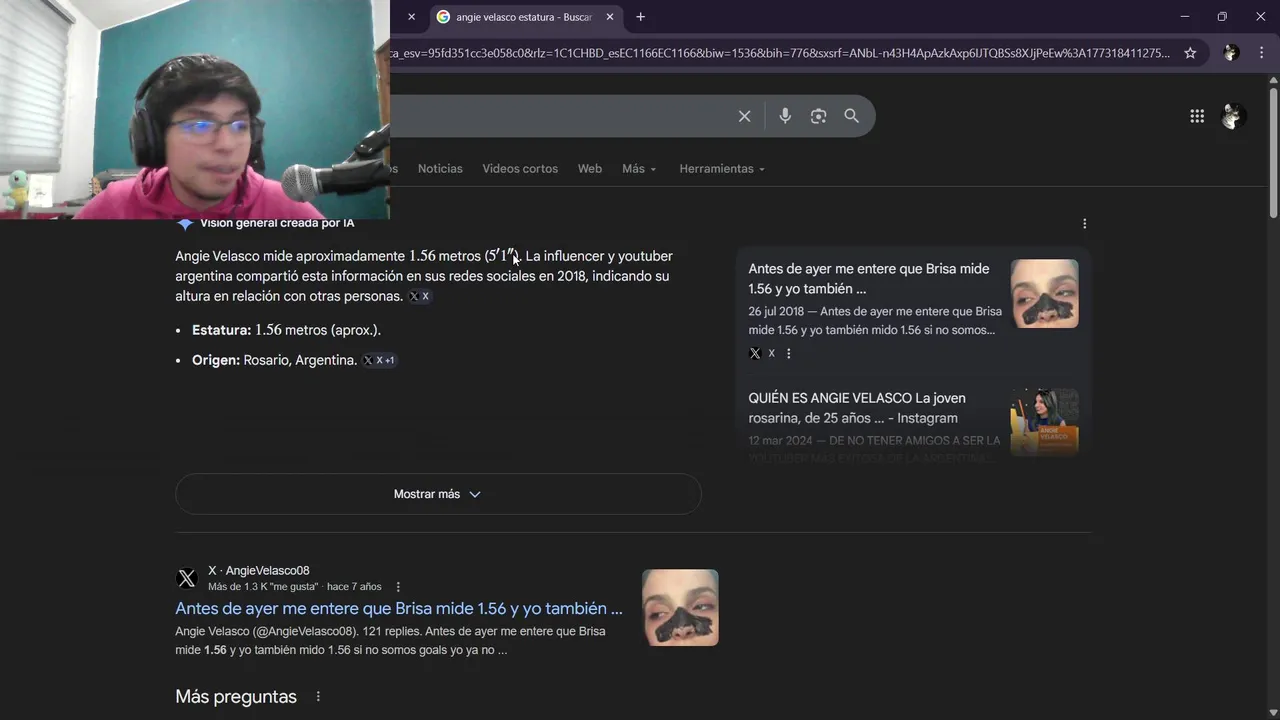
Task: Switch to the Web tab
Action: point(590,169)
